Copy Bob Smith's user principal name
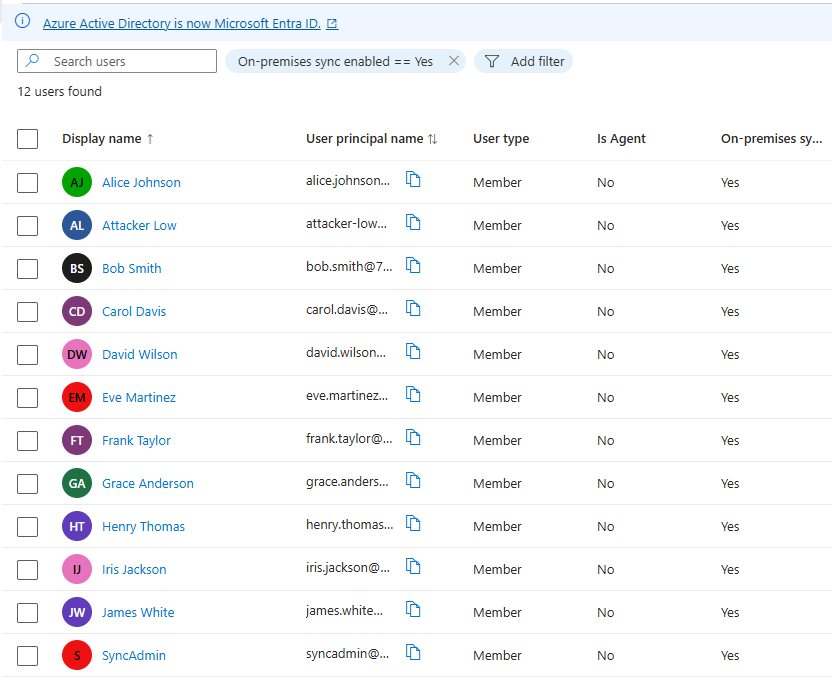Image resolution: width=832 pixels, height=691 pixels. (x=413, y=265)
